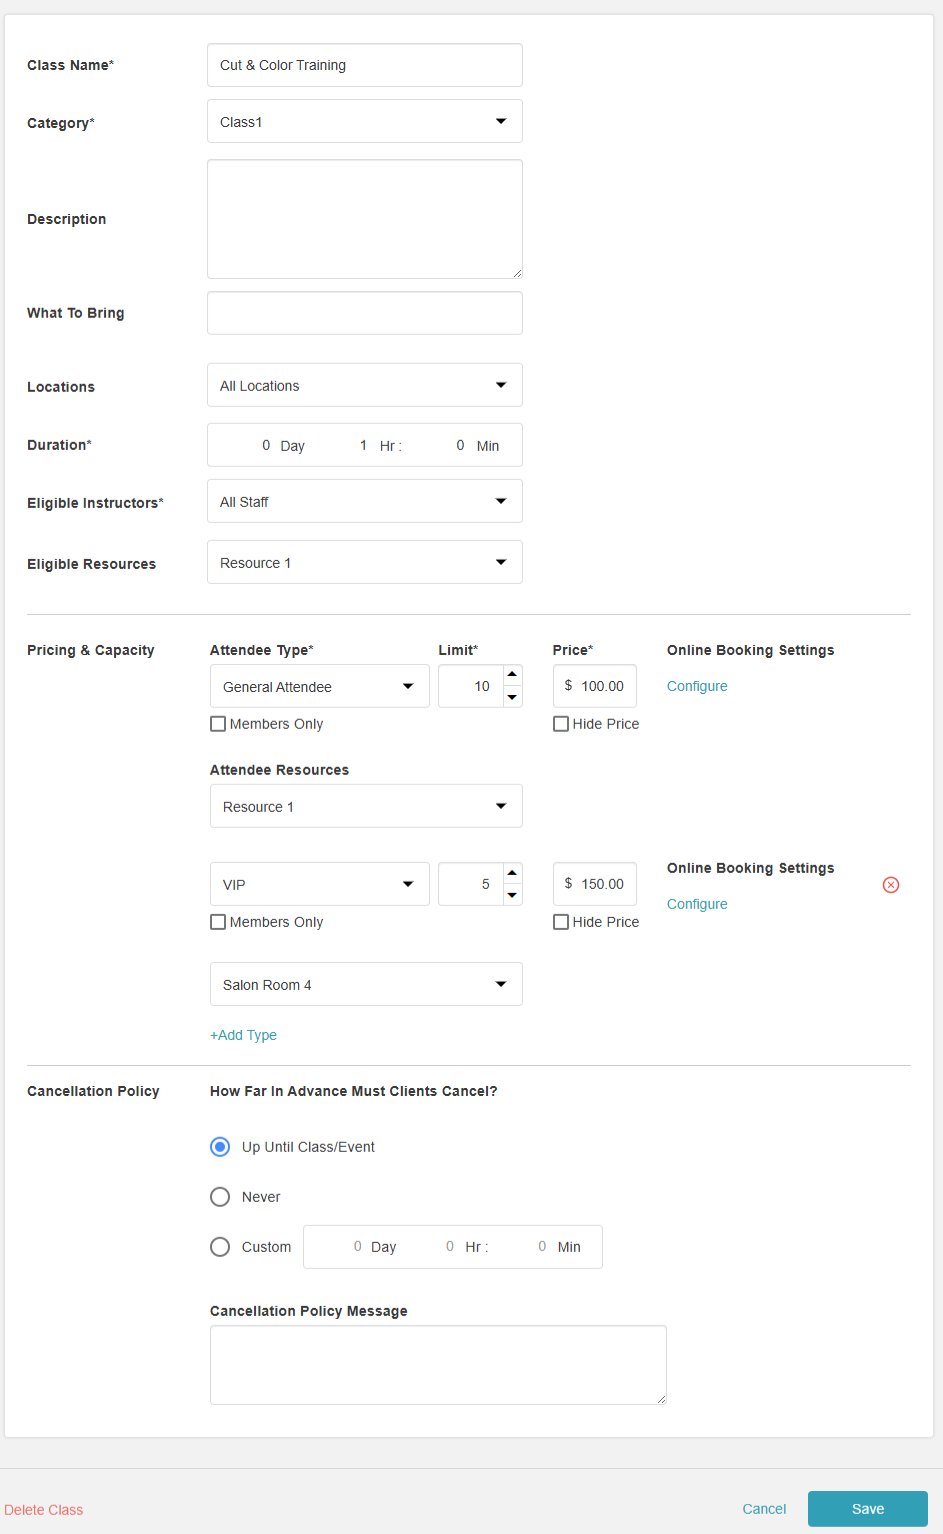This screenshot has height=1534, width=943.
Task: Click the VIP limit field showing 5
Action: coord(471,884)
